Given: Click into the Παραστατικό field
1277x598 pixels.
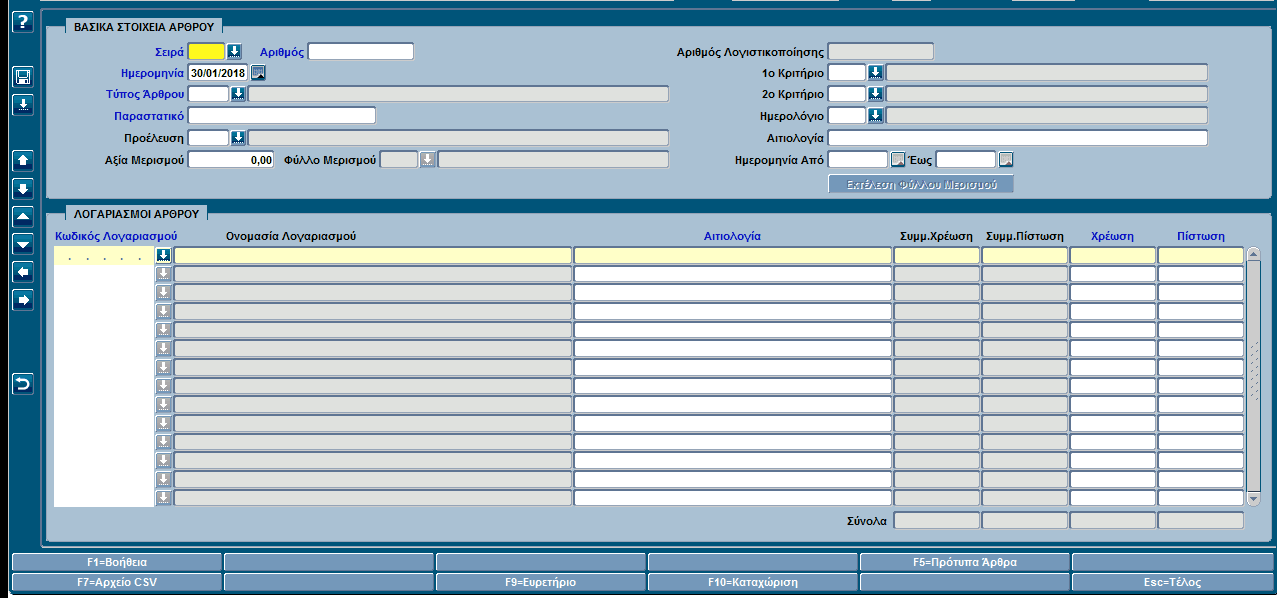Looking at the screenshot, I should (x=282, y=116).
